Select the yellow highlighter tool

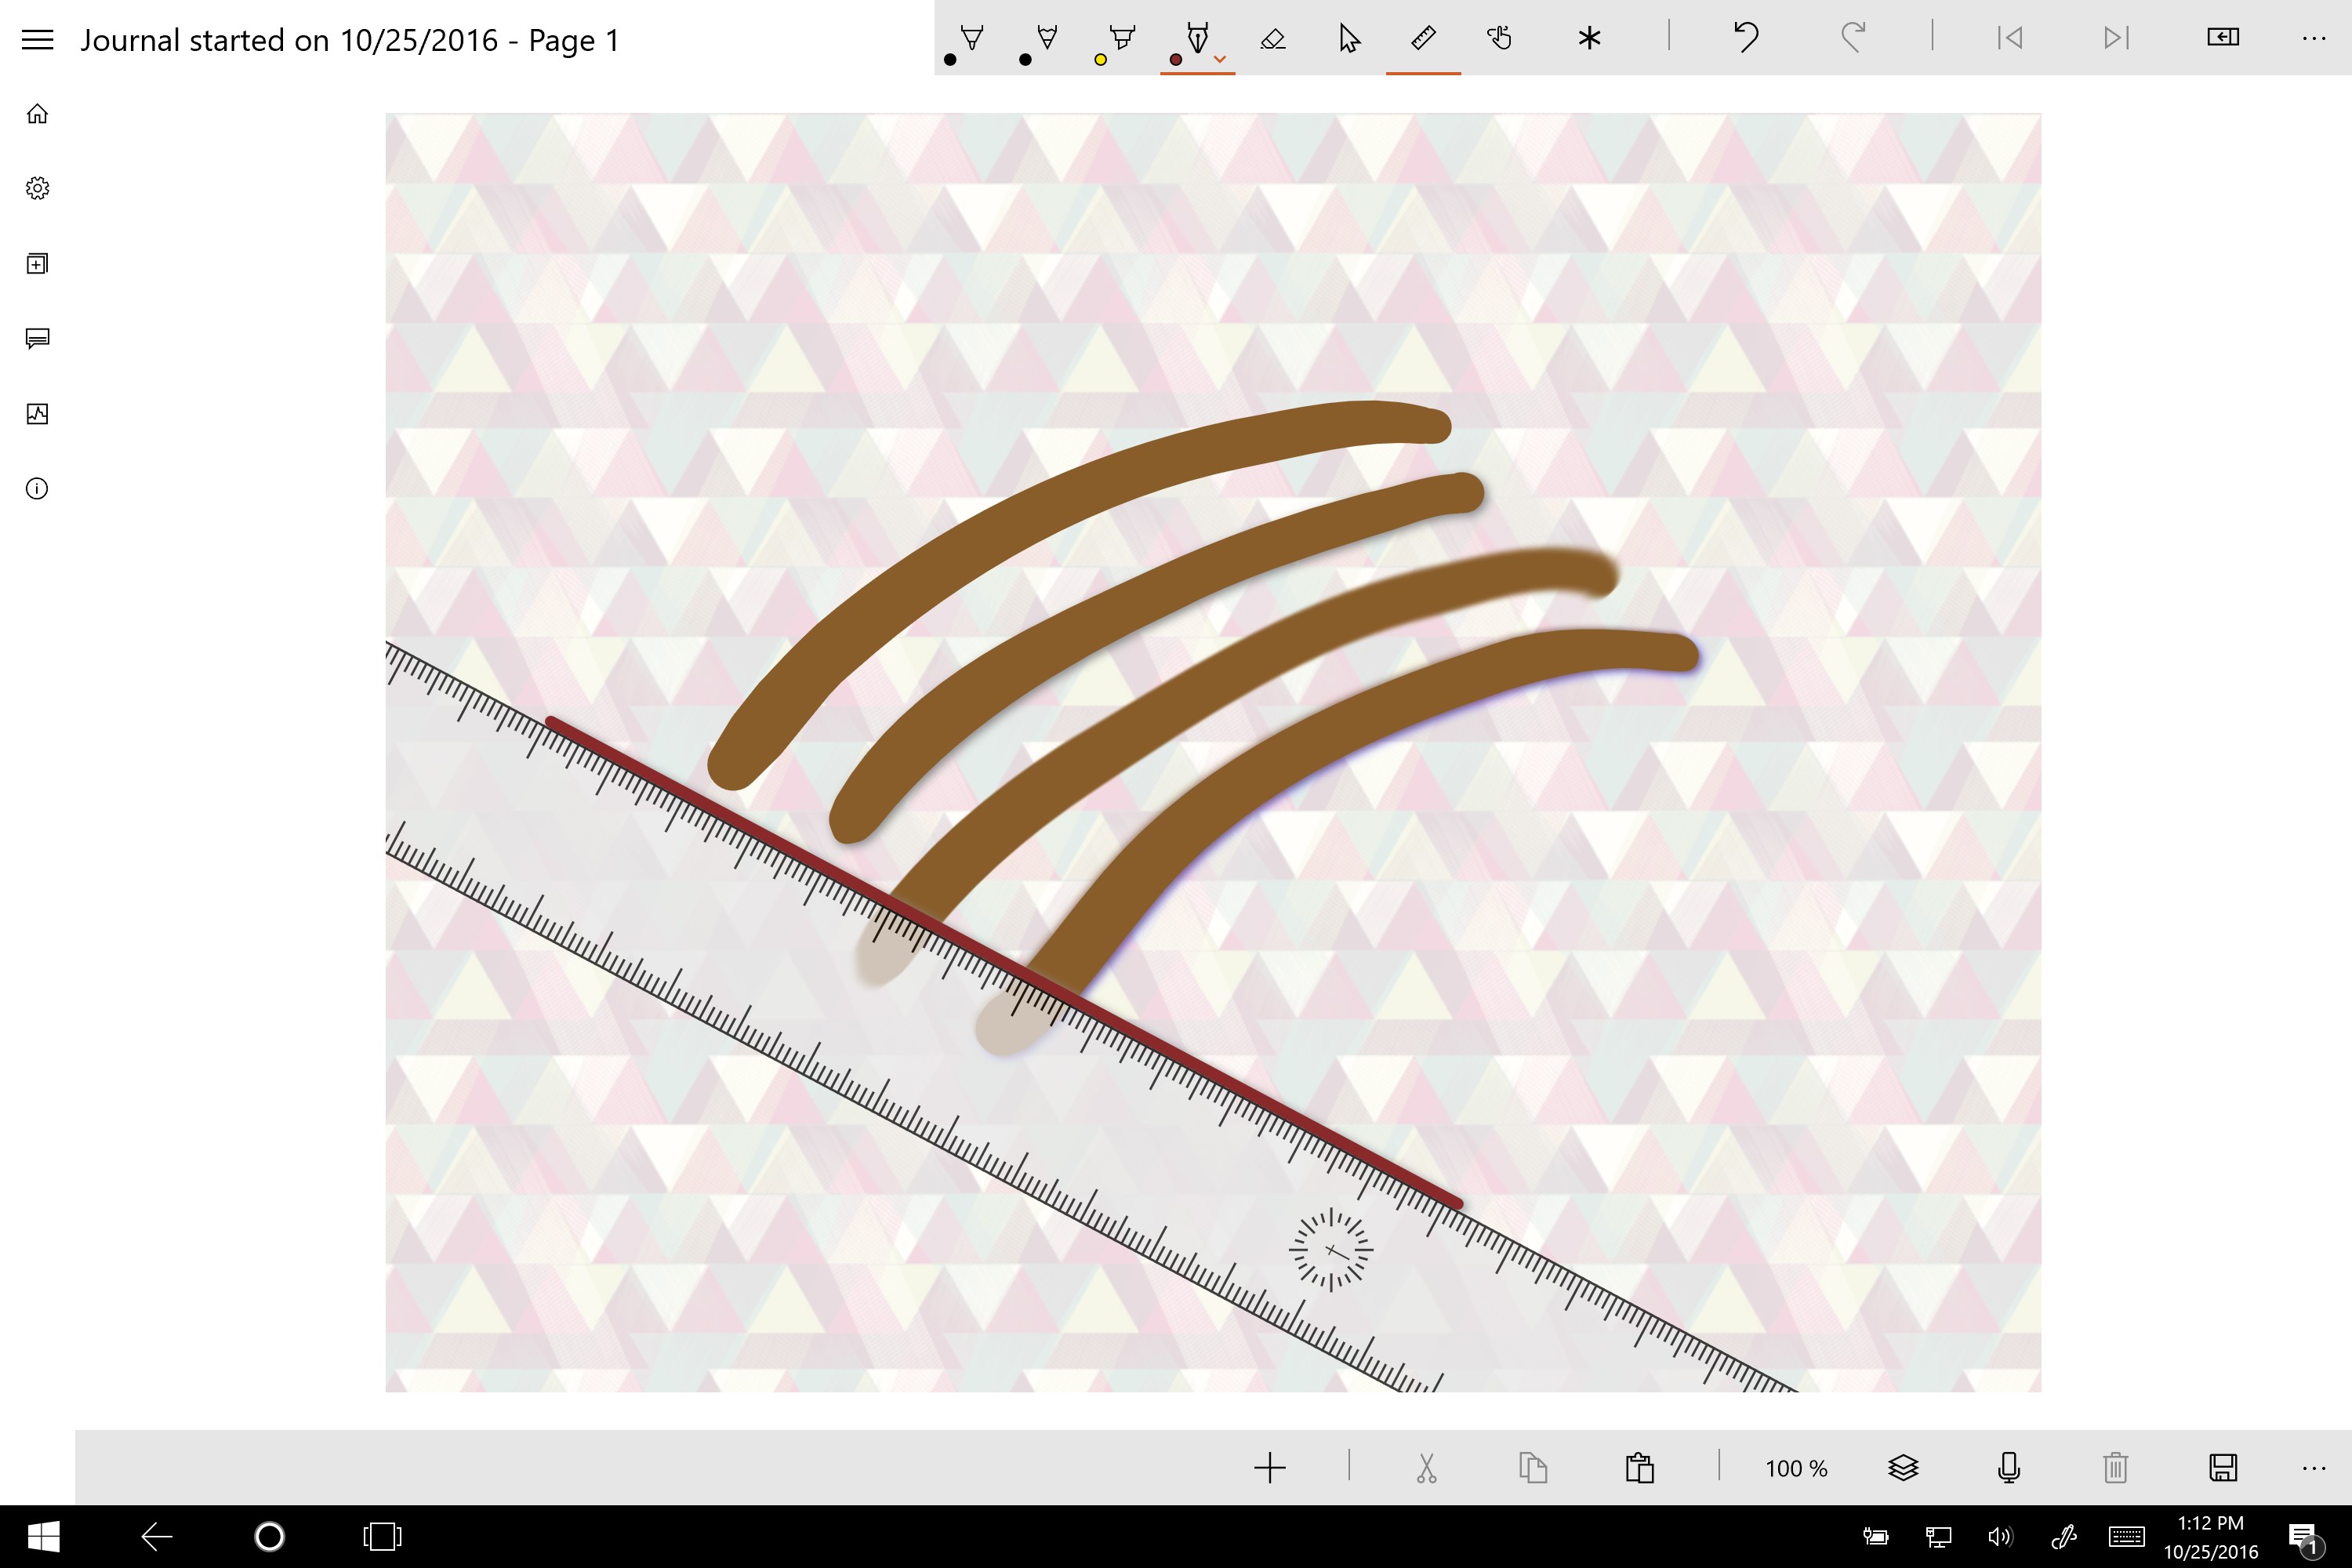1122,38
